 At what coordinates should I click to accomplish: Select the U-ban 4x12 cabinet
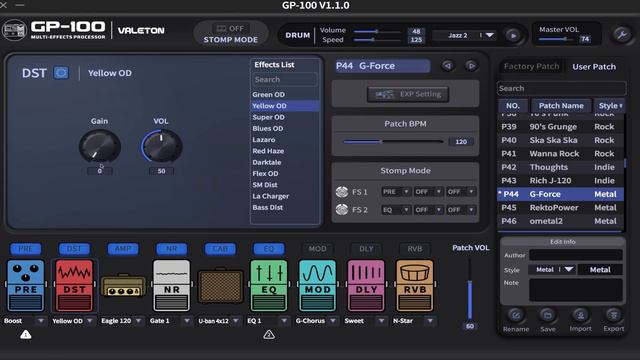220,286
